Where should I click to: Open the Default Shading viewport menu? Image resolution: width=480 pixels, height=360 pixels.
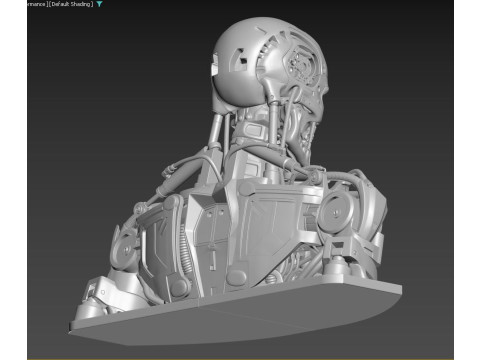pos(70,4)
